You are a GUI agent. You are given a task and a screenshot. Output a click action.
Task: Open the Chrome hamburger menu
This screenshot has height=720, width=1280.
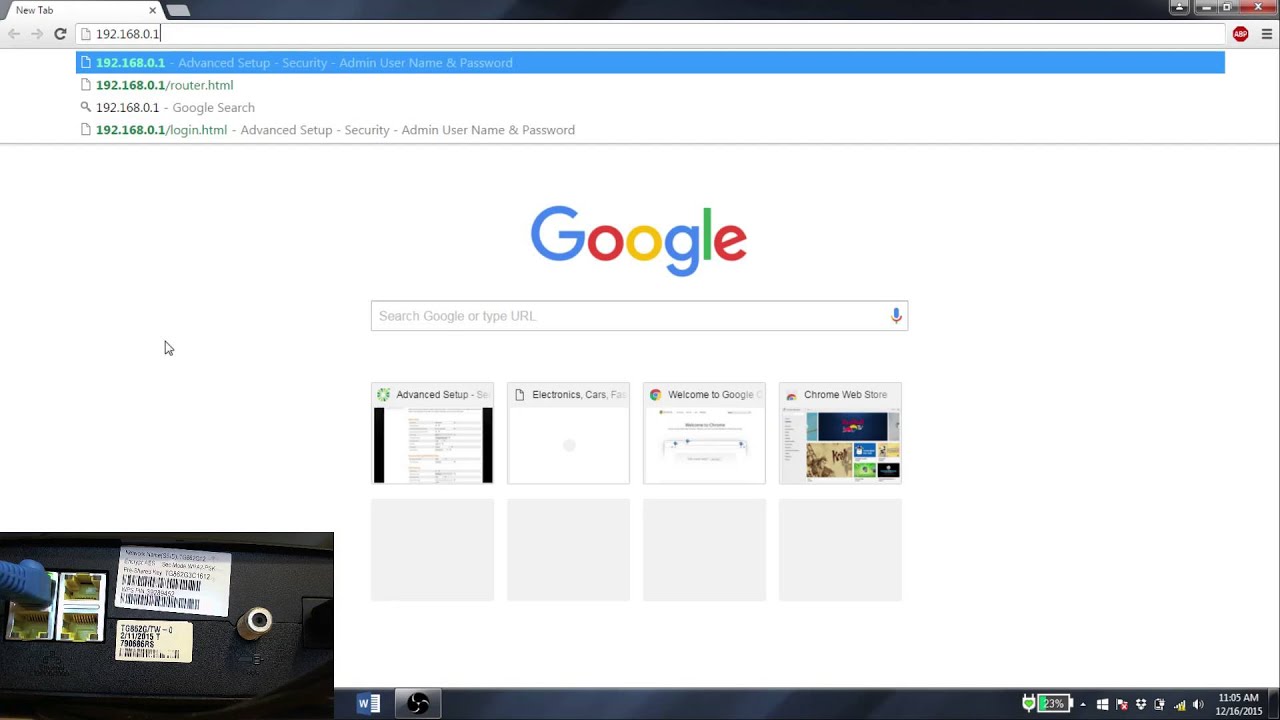point(1266,34)
